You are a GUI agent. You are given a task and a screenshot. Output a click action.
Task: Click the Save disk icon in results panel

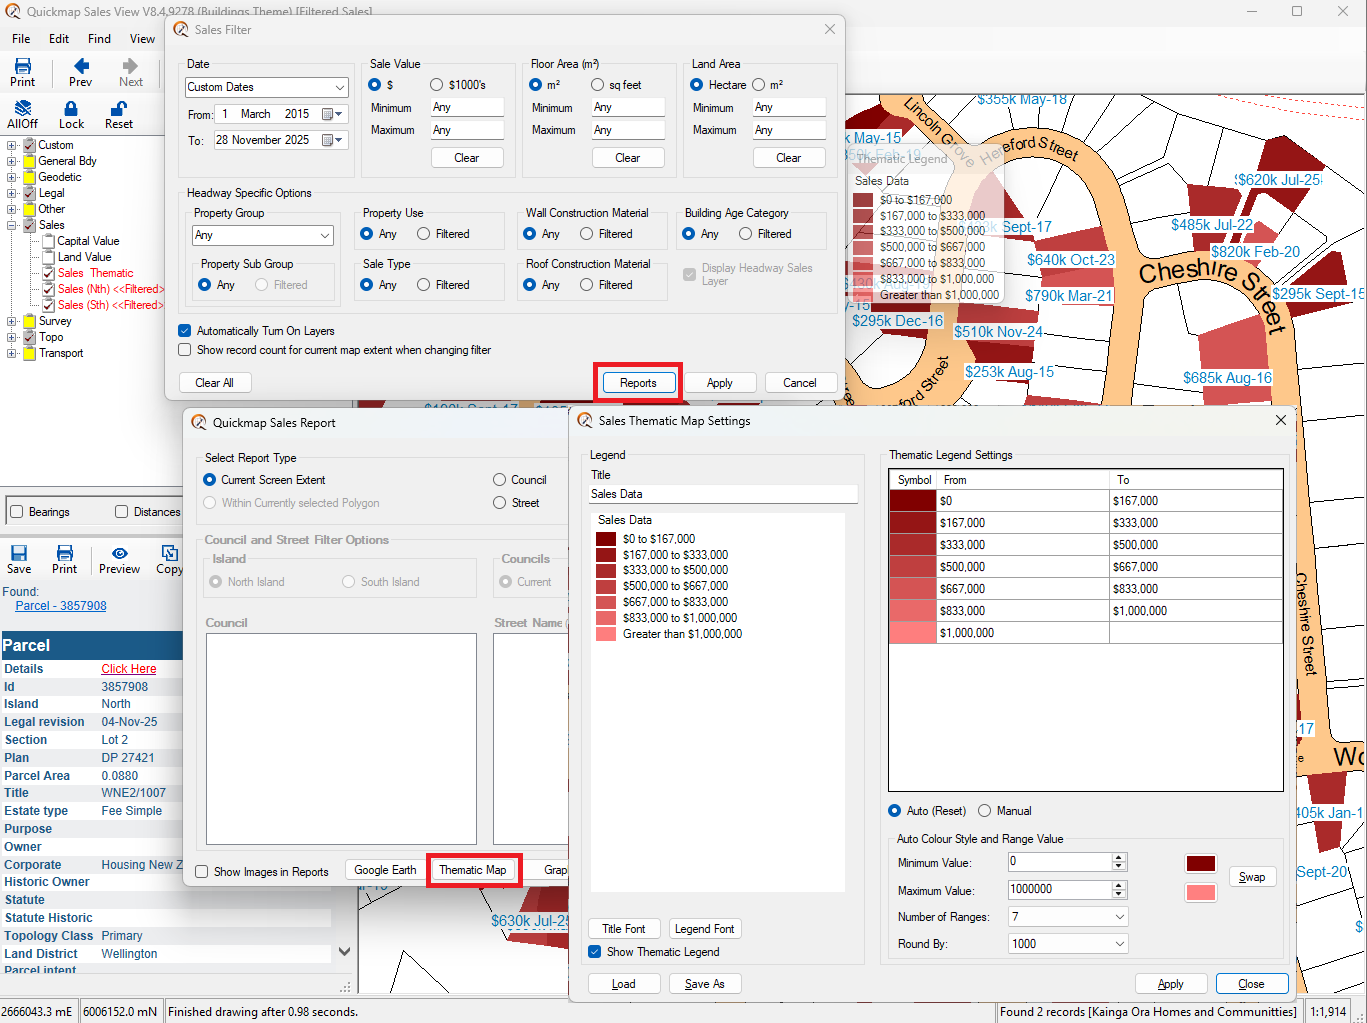19,554
